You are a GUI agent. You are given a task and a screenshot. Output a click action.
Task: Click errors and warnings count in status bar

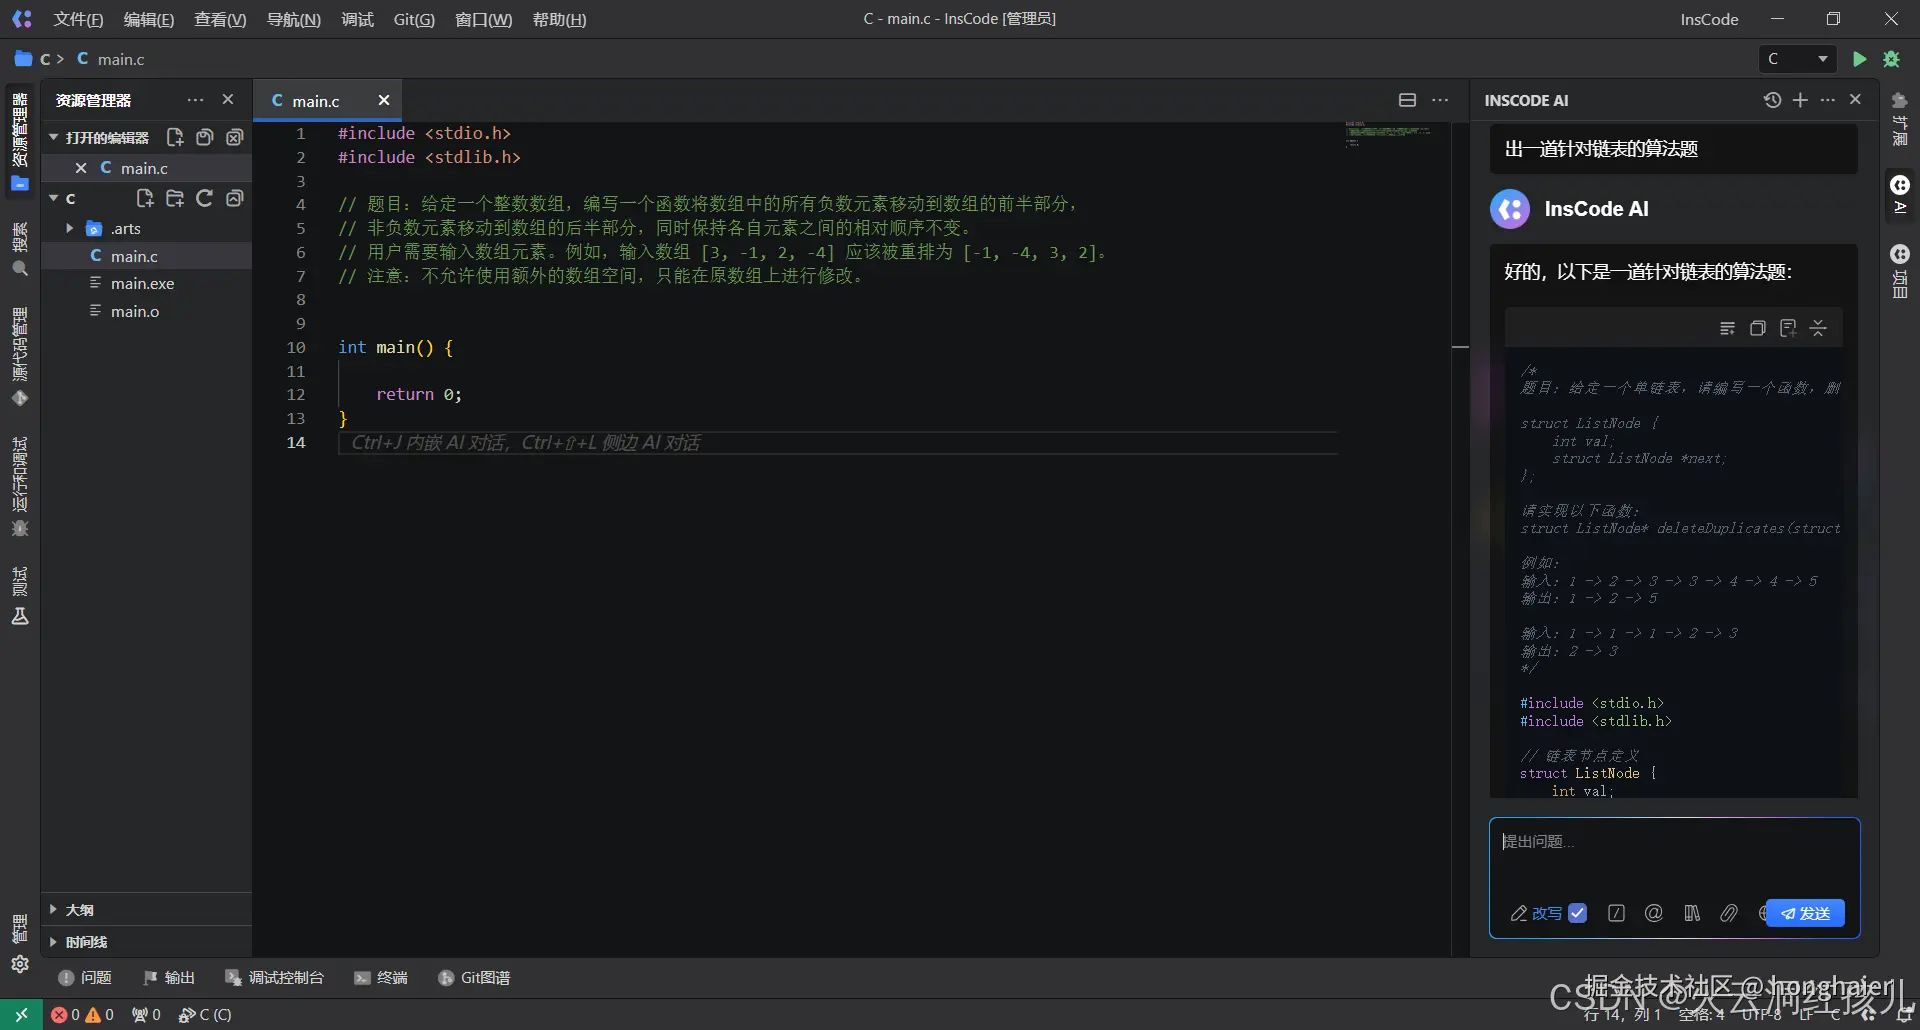83,1015
